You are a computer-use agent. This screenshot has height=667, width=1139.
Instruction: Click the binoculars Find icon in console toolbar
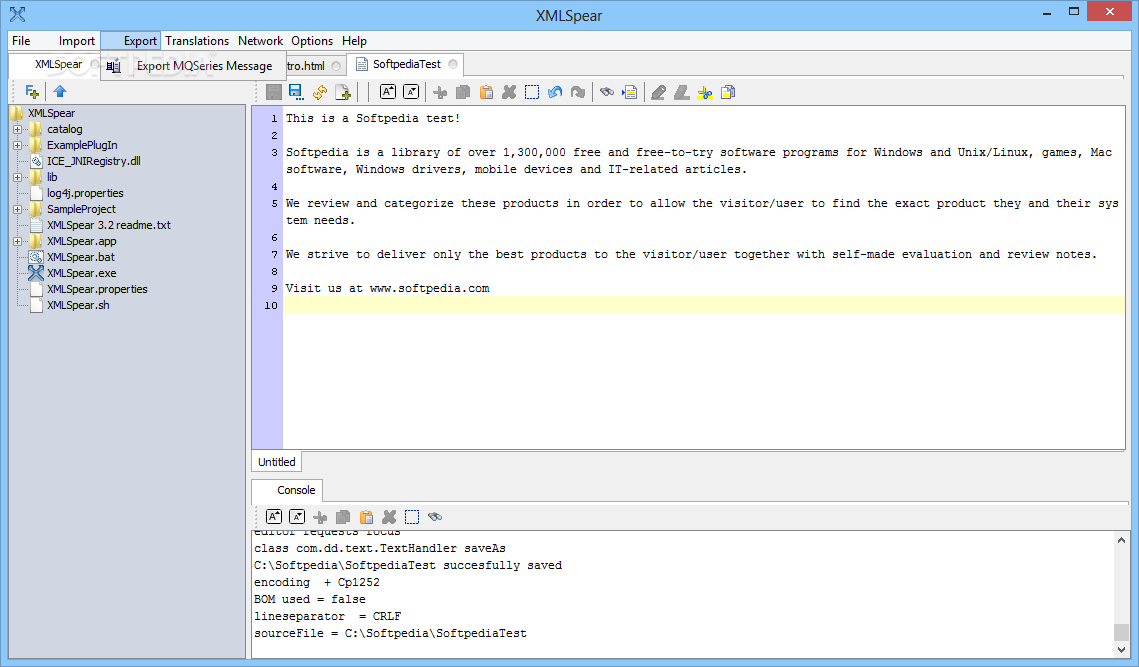435,517
